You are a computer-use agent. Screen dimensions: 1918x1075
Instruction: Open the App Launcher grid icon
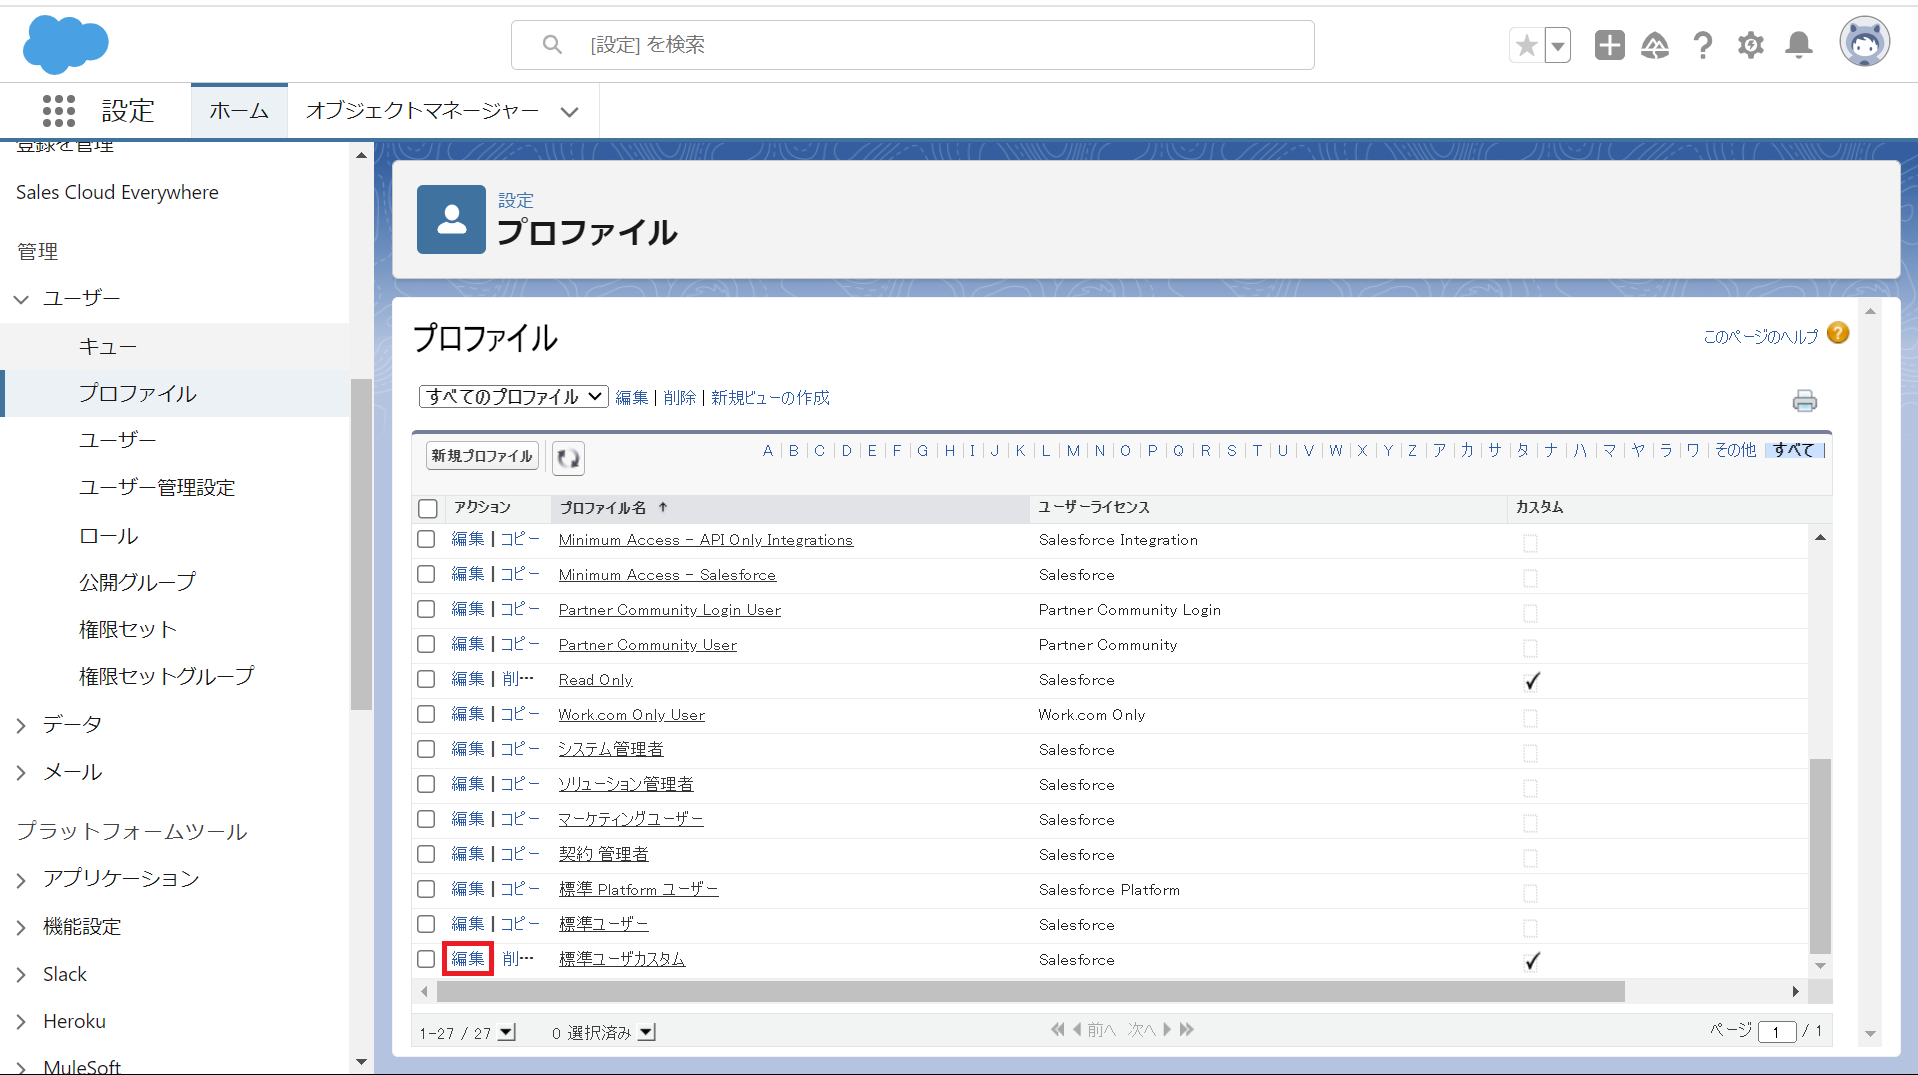[59, 110]
